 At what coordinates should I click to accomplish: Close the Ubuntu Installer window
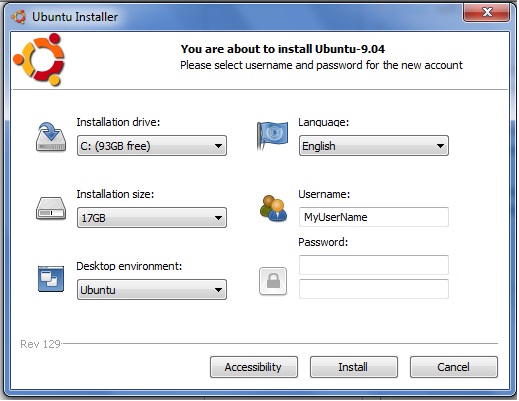tap(487, 13)
